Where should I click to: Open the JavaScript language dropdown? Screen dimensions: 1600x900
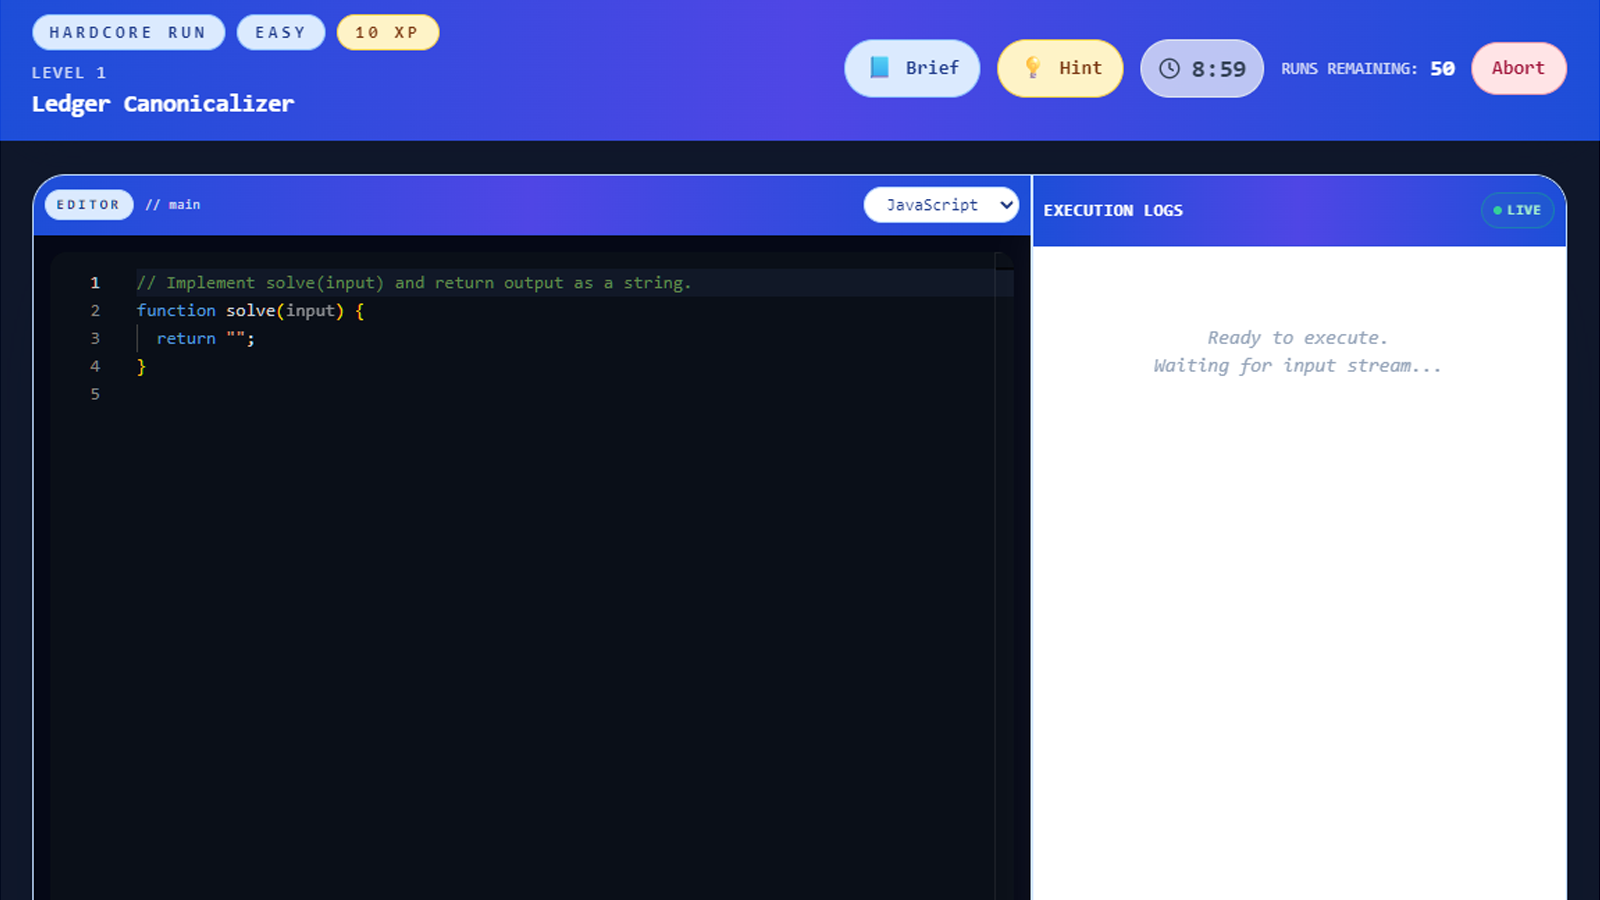click(941, 204)
